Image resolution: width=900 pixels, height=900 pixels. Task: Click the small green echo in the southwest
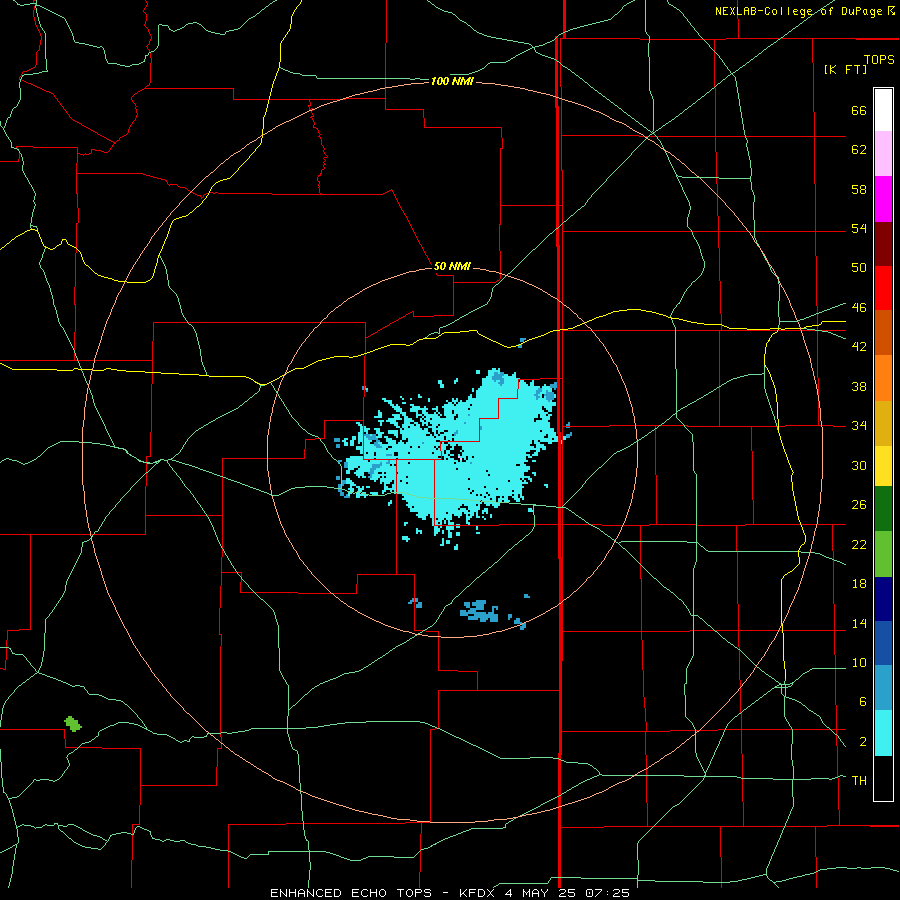point(73,724)
